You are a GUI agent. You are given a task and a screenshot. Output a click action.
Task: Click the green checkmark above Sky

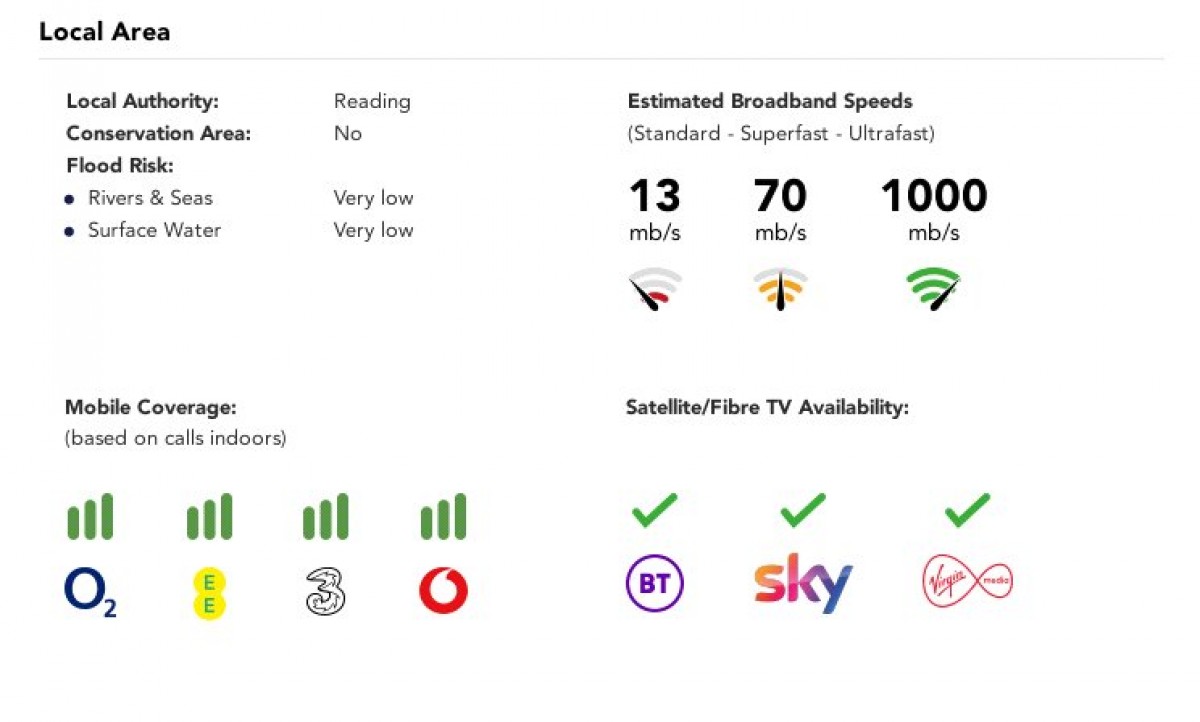tap(803, 510)
